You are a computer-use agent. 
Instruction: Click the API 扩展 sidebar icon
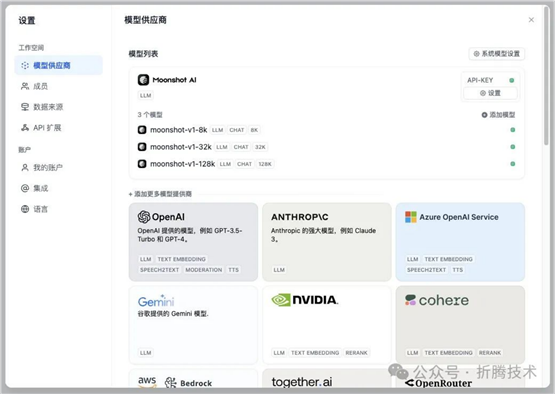click(x=25, y=128)
